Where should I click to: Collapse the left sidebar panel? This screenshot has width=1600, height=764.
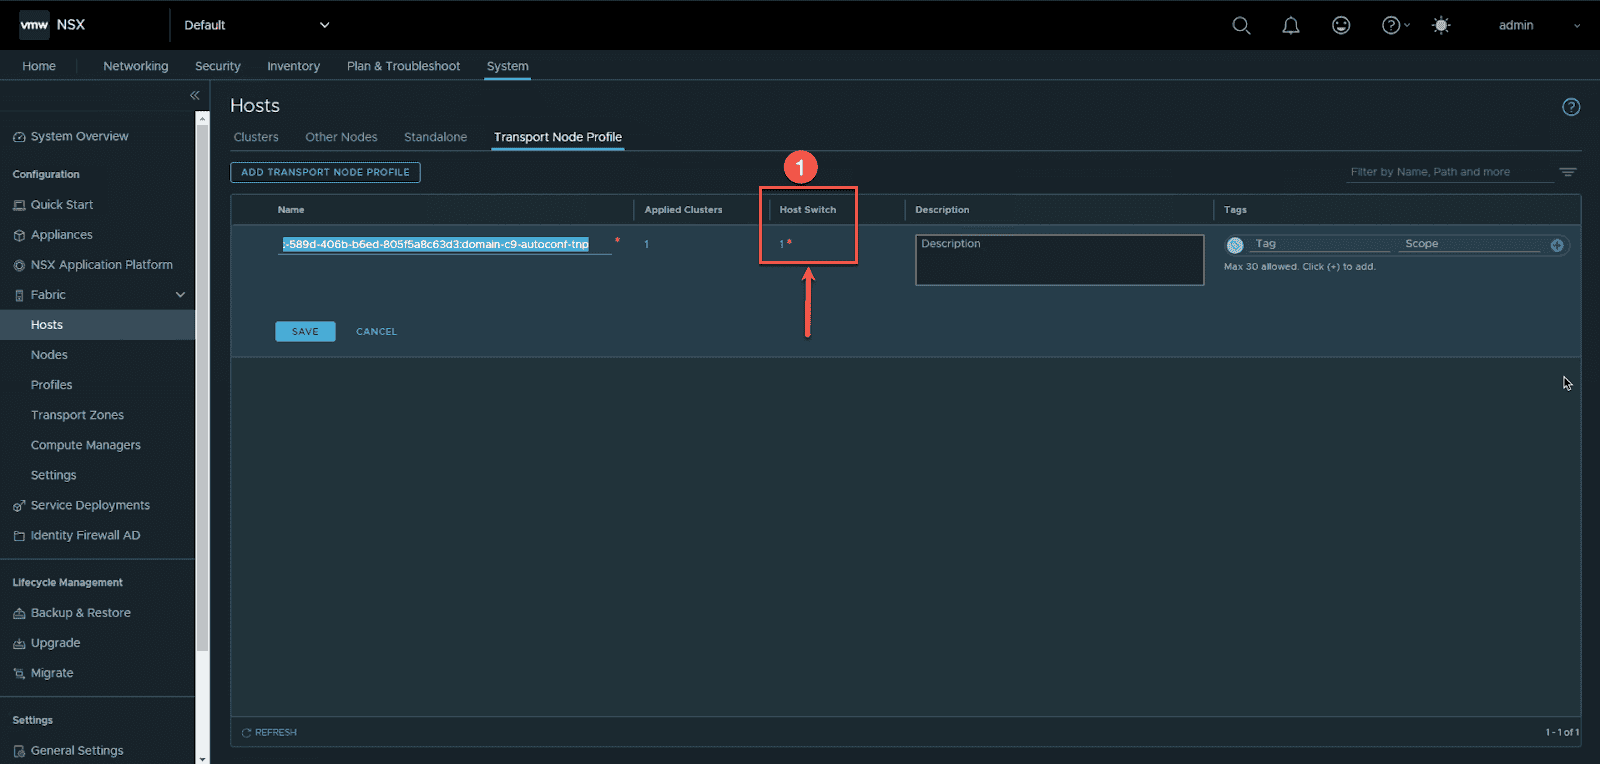(x=195, y=96)
